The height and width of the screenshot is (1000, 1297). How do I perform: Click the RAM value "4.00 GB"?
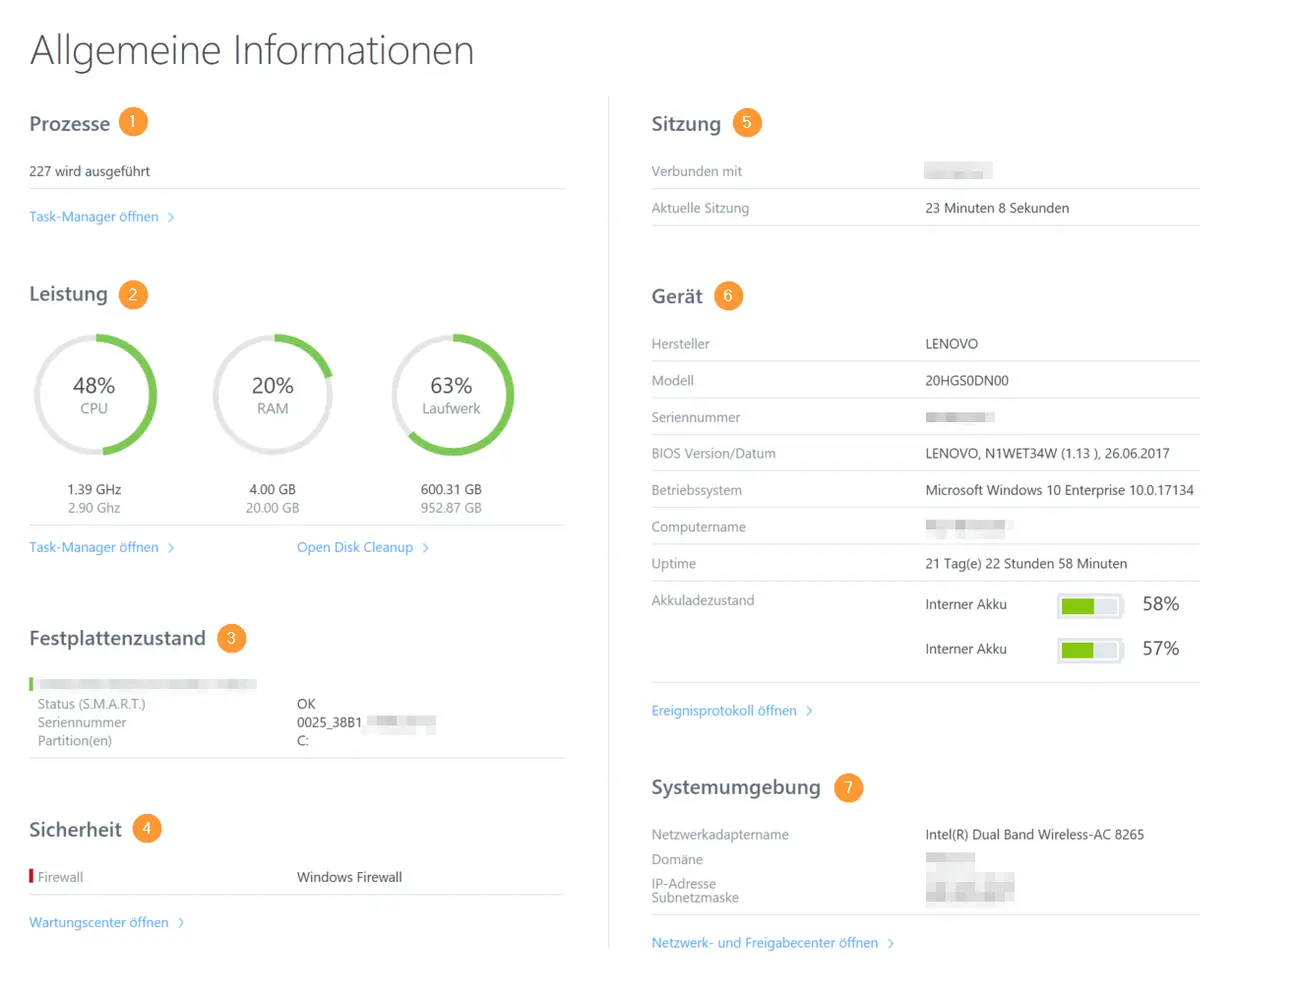pos(273,490)
